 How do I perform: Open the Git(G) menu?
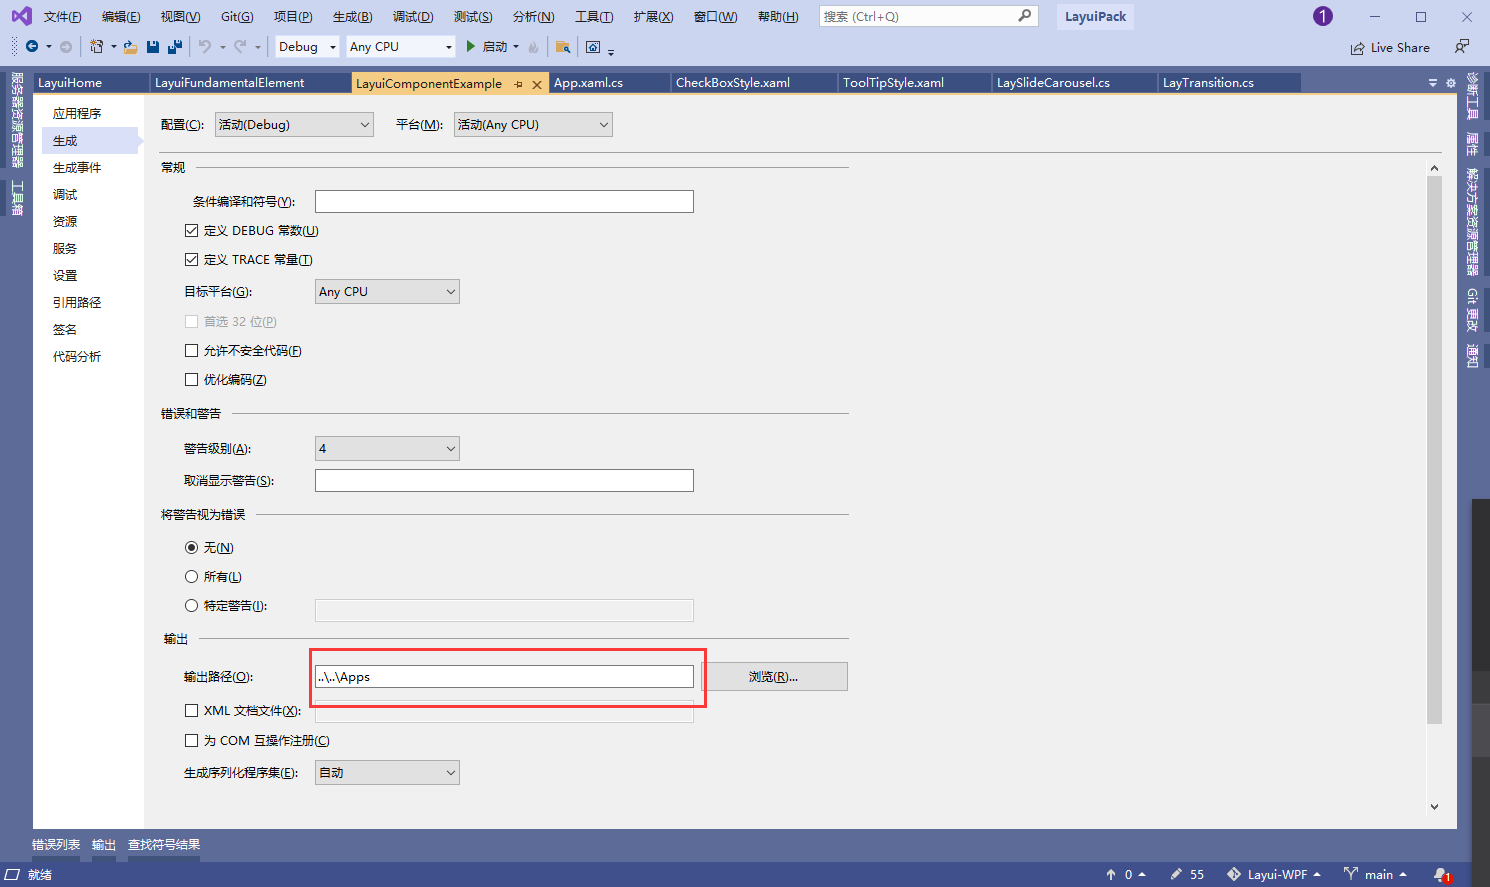click(x=237, y=16)
